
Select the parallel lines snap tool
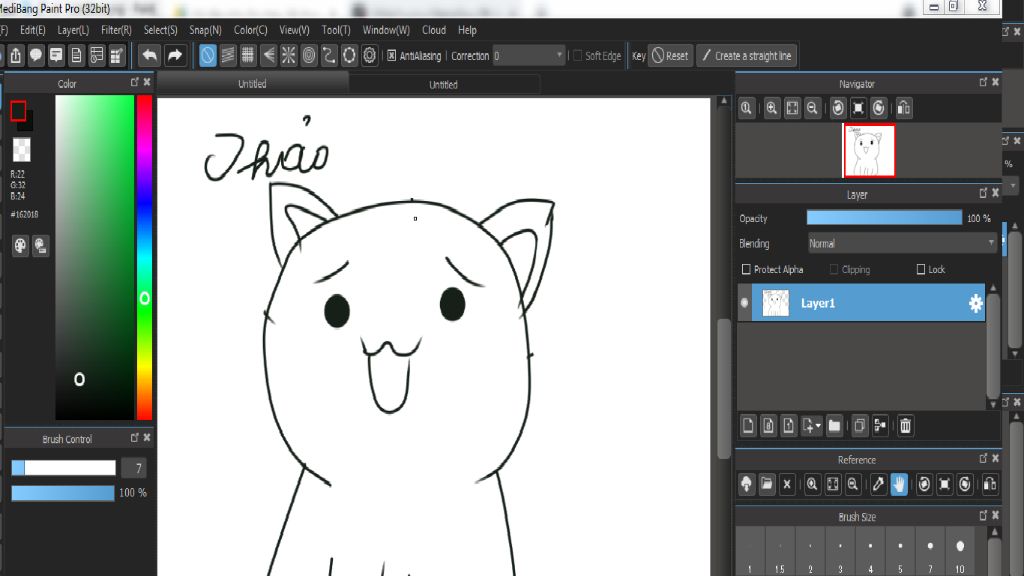[228, 56]
